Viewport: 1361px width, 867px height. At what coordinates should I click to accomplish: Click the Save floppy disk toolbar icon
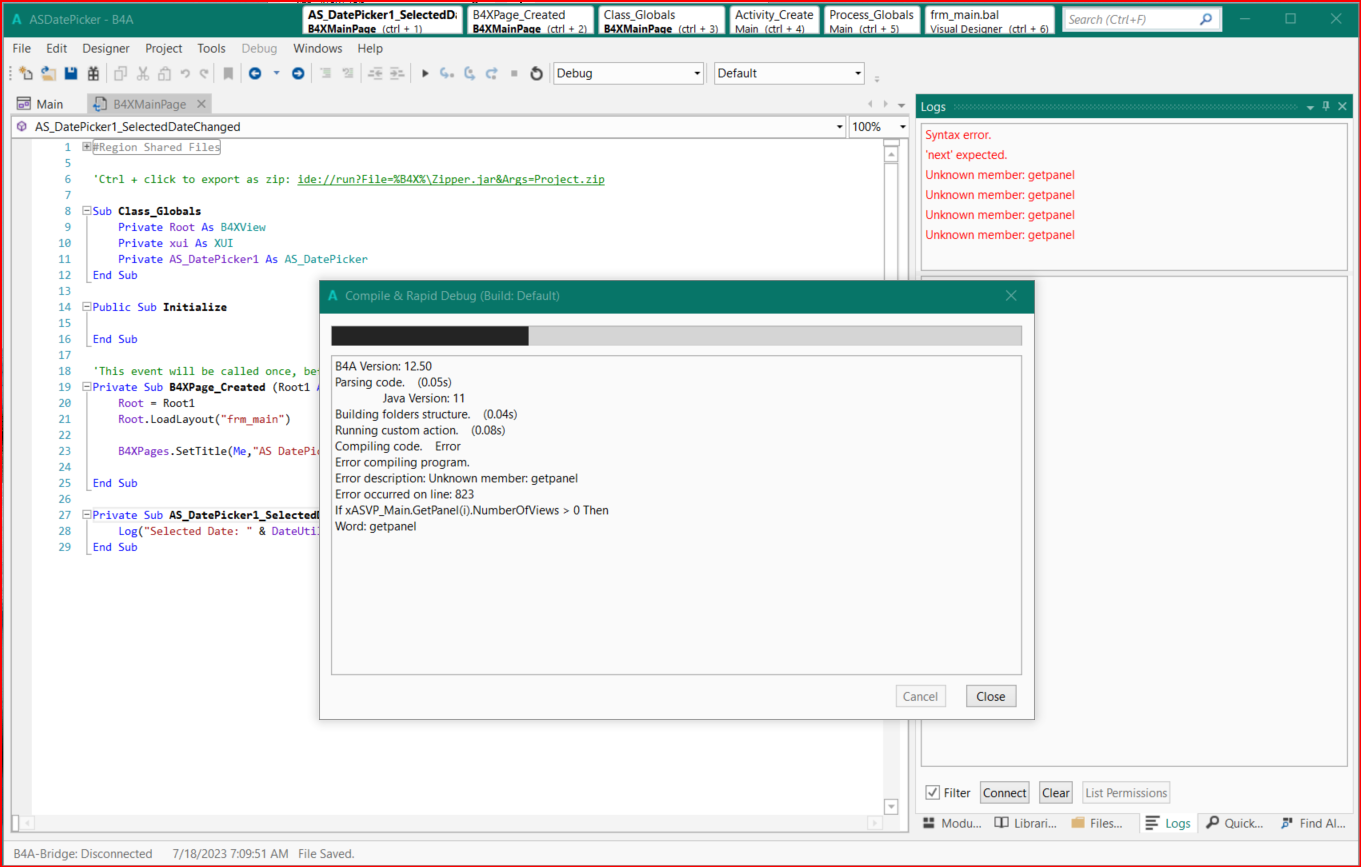[71, 73]
